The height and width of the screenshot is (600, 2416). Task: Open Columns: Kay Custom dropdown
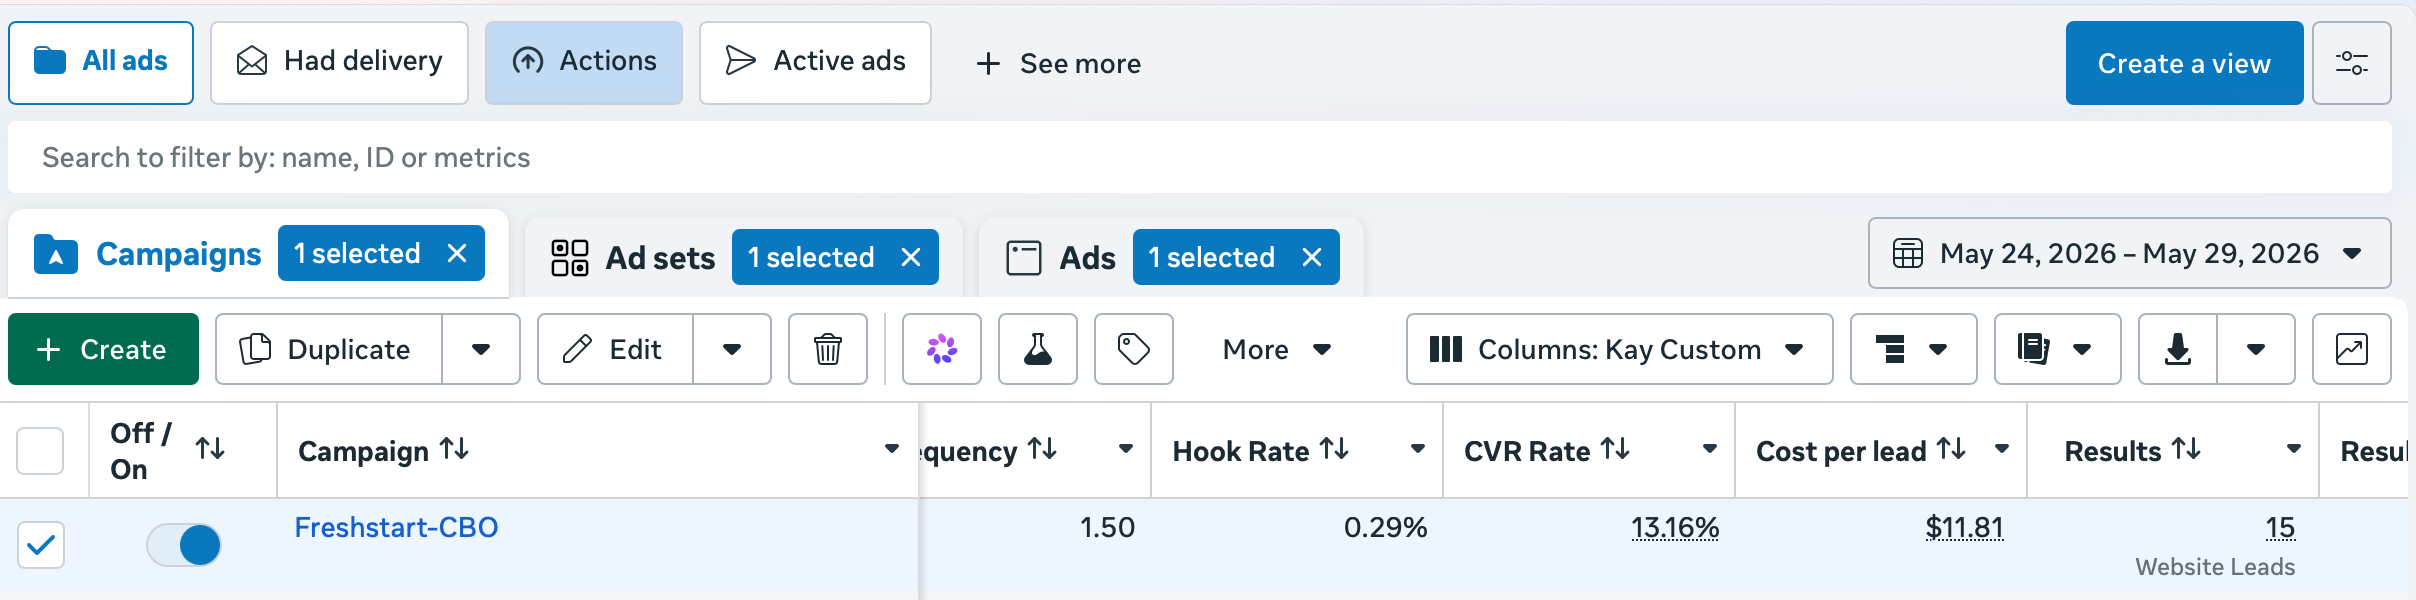[x=1619, y=349]
